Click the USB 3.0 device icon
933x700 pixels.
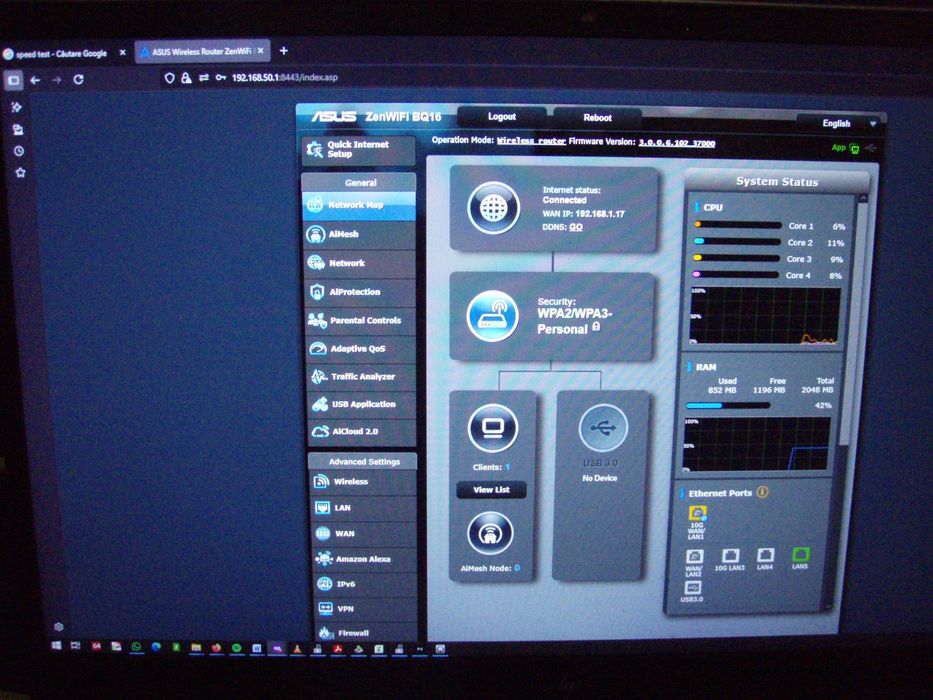(603, 427)
